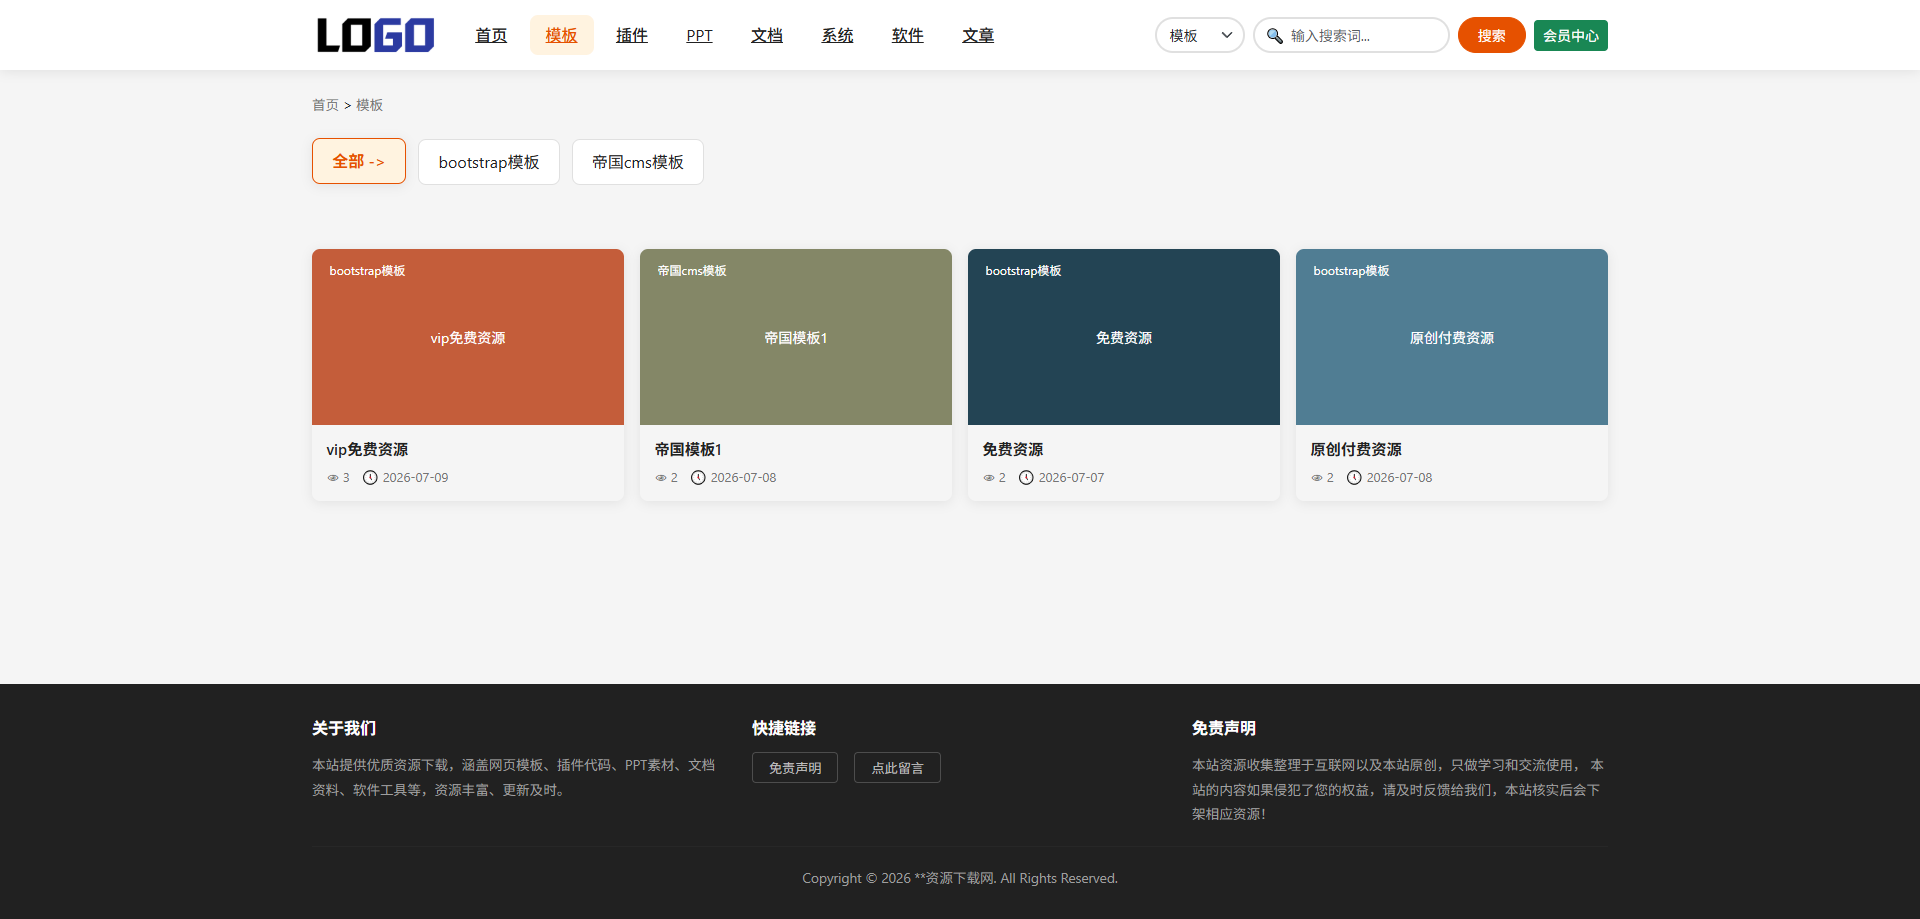Open the vip免费资源 orange thumbnail
The width and height of the screenshot is (1920, 919).
[x=468, y=337]
